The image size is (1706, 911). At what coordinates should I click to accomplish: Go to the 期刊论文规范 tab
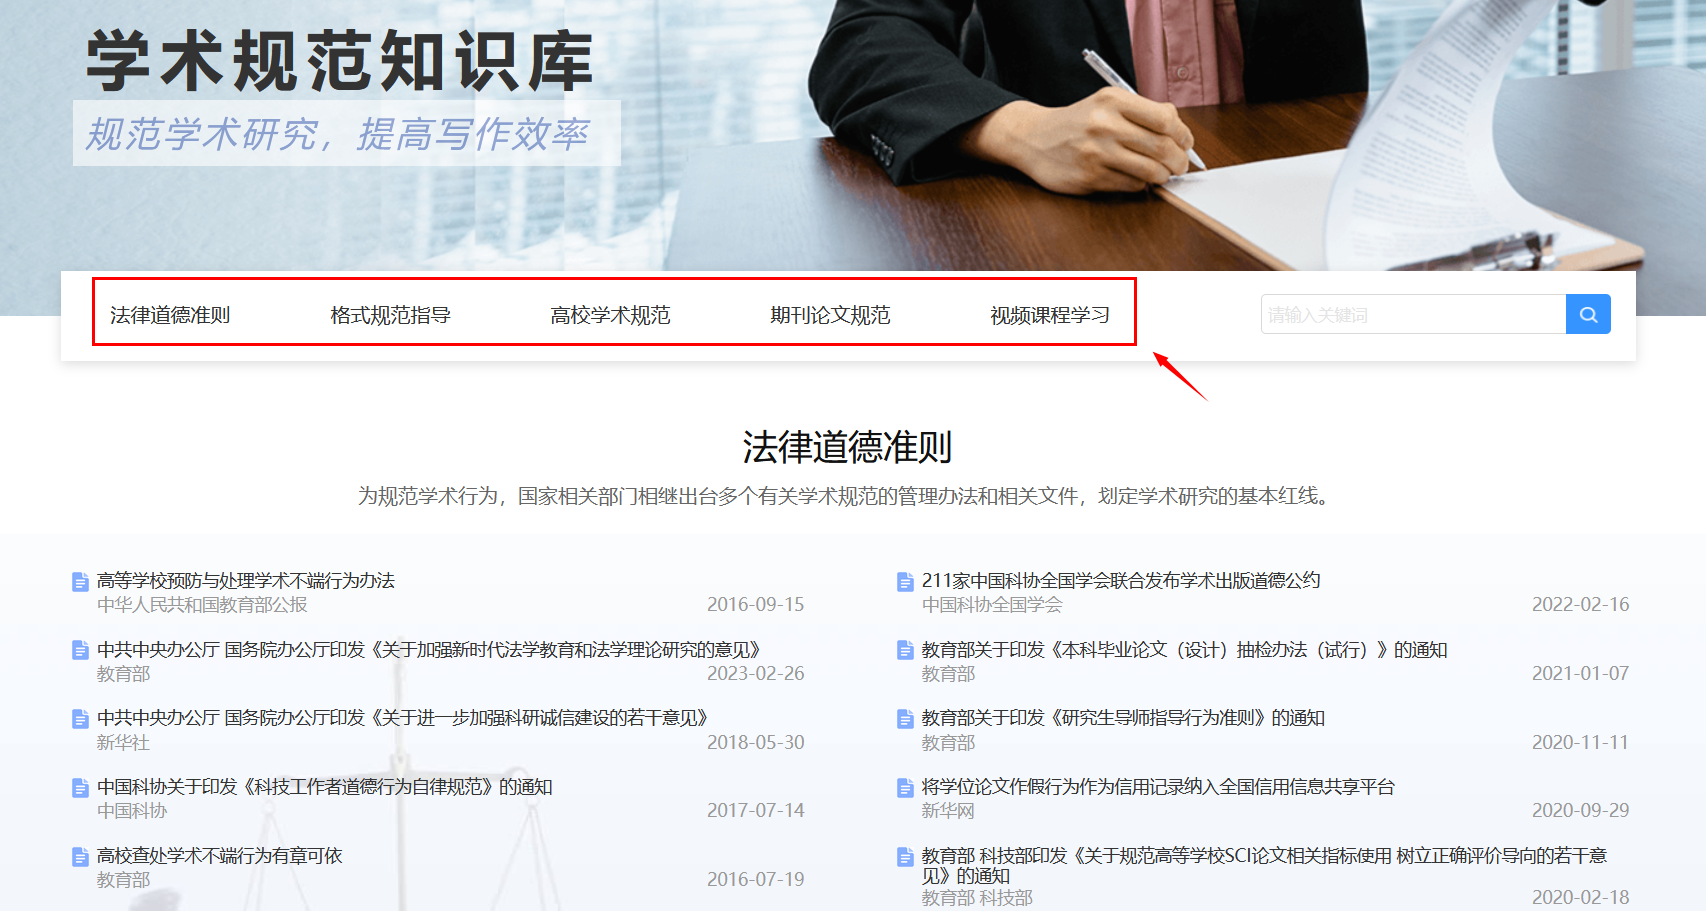click(830, 315)
